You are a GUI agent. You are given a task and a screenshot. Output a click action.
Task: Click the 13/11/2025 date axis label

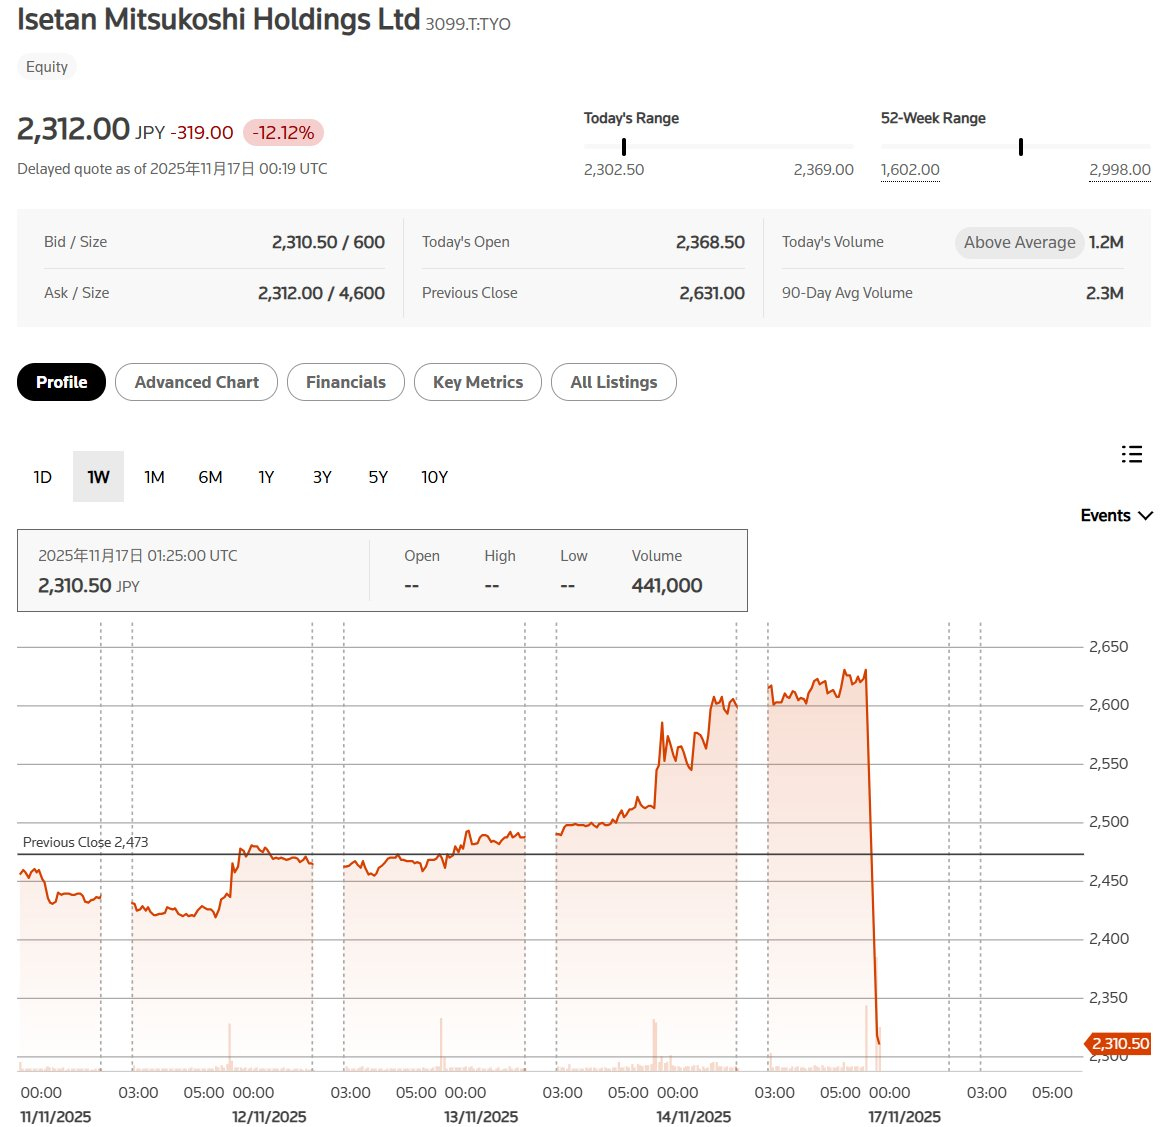pos(481,1117)
